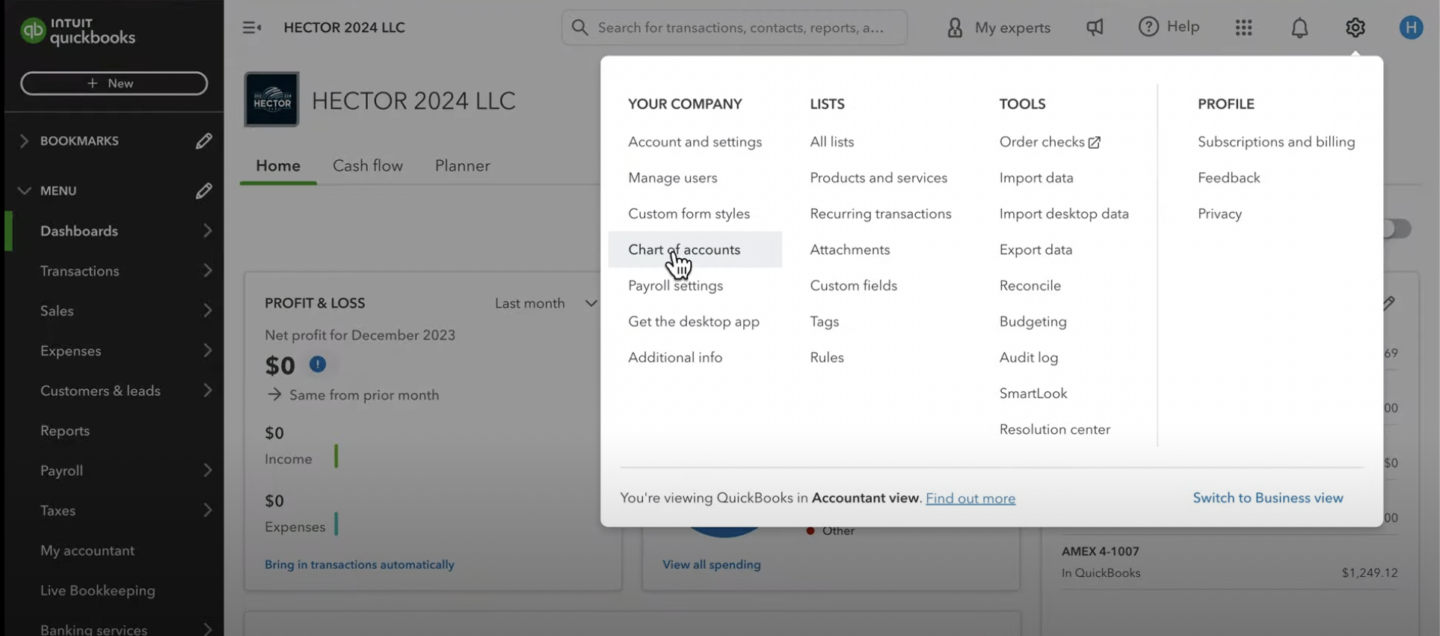1440x636 pixels.
Task: Click the settings gear icon
Action: (x=1355, y=28)
